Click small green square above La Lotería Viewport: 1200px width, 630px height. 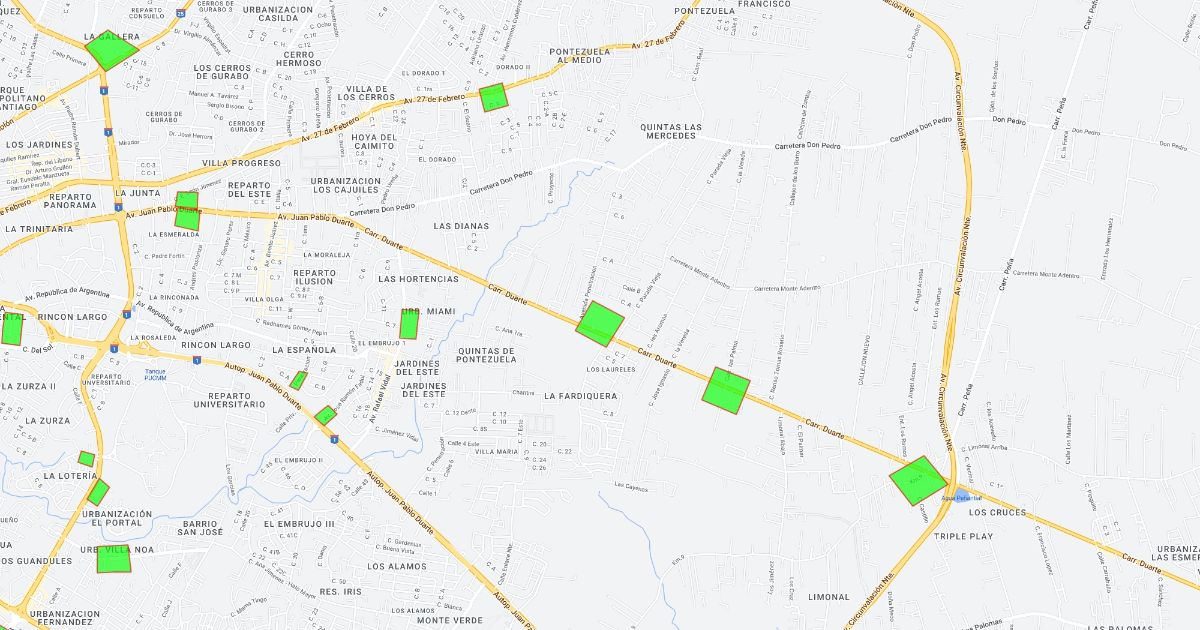click(x=87, y=459)
